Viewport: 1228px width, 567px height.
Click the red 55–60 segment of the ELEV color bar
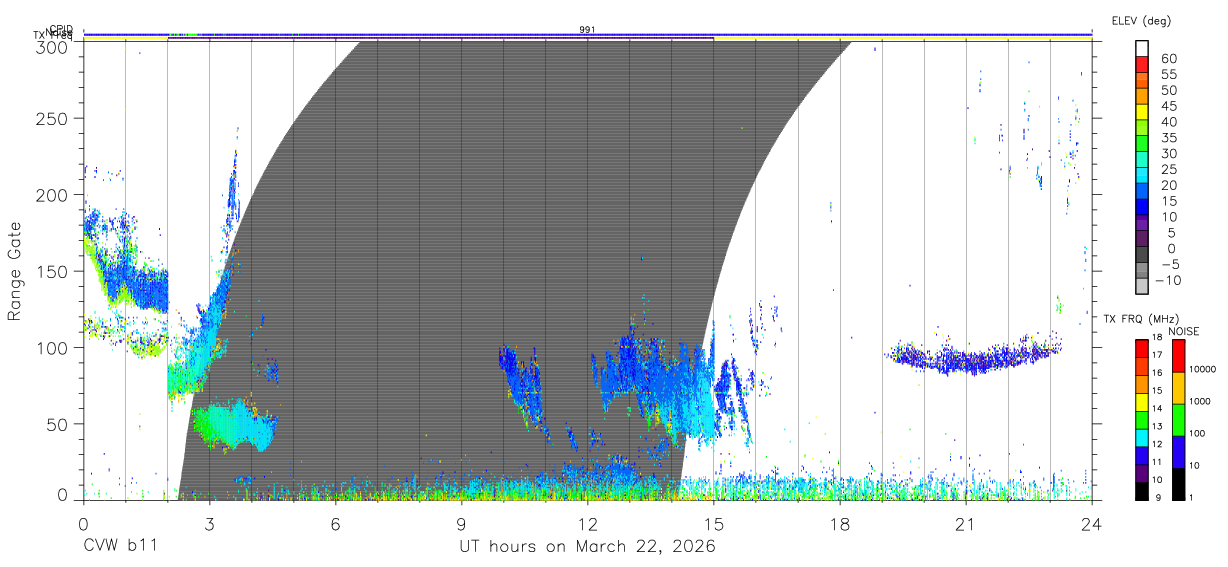tap(1142, 66)
